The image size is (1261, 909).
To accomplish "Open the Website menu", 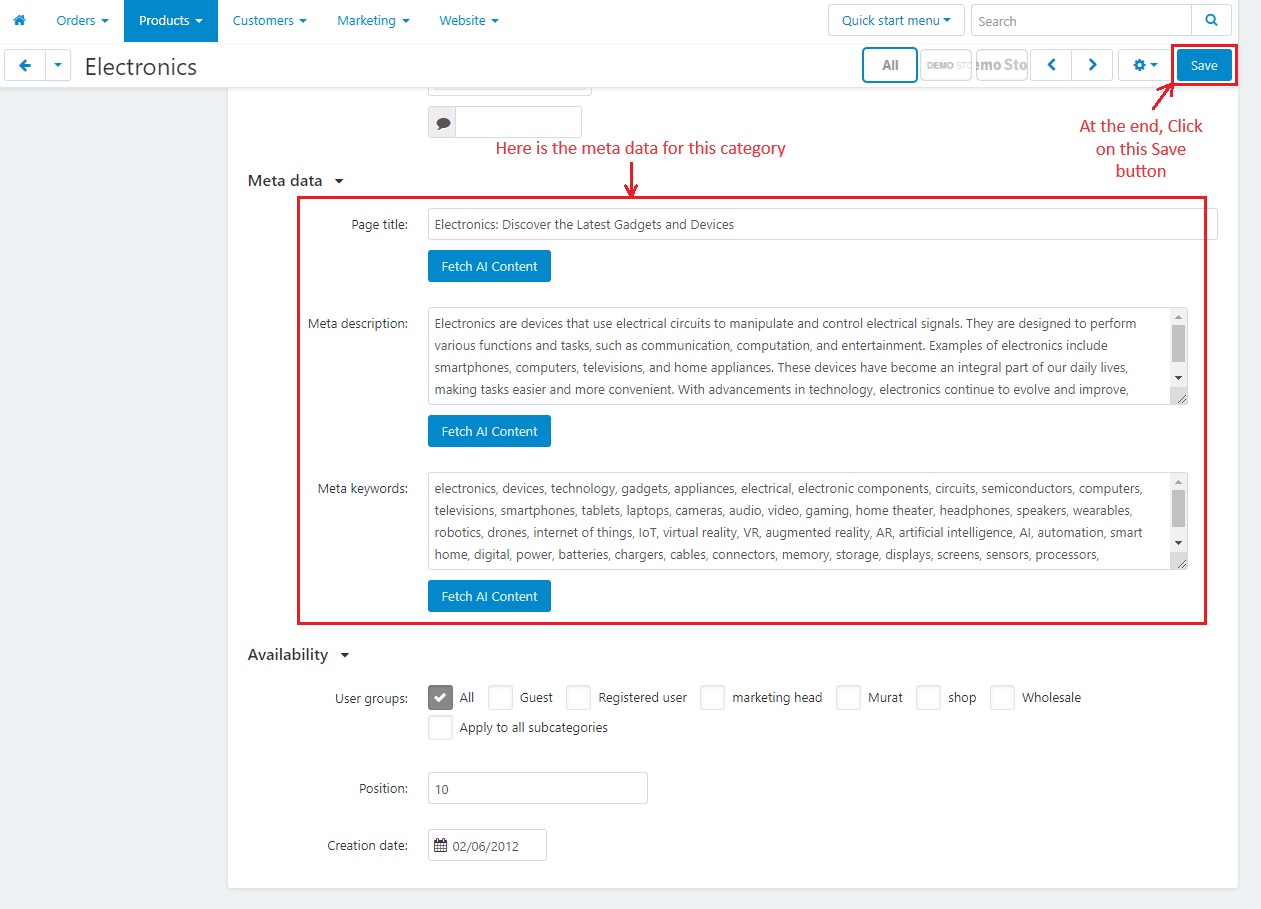I will tap(469, 20).
